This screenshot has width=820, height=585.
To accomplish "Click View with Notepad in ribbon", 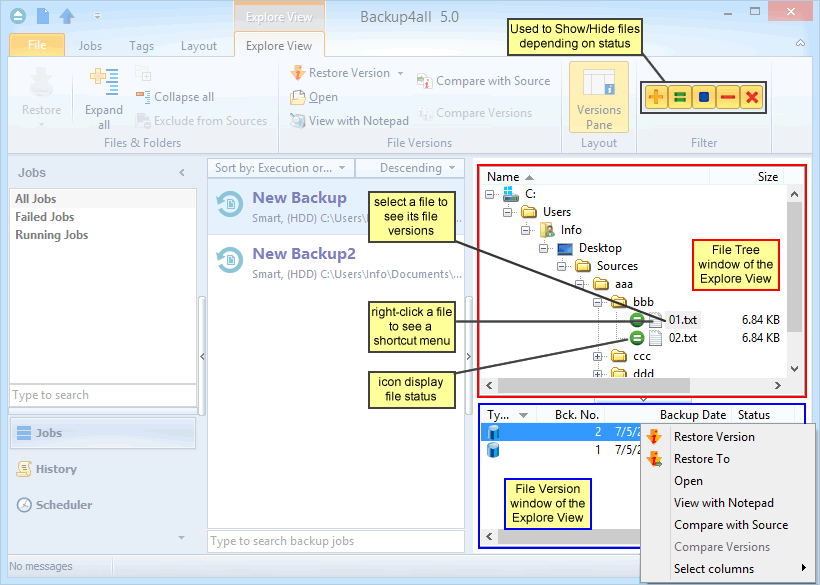I will coord(349,121).
